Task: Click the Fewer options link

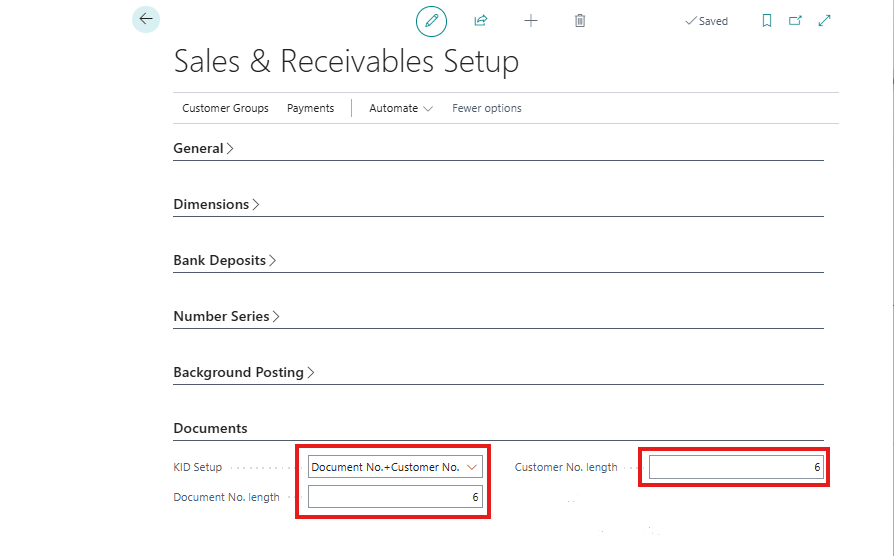Action: tap(487, 108)
